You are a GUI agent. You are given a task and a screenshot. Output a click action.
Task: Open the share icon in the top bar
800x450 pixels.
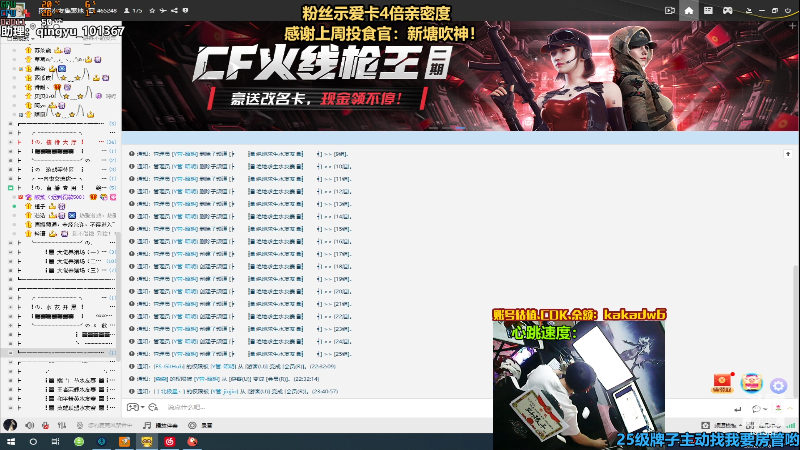point(174,10)
